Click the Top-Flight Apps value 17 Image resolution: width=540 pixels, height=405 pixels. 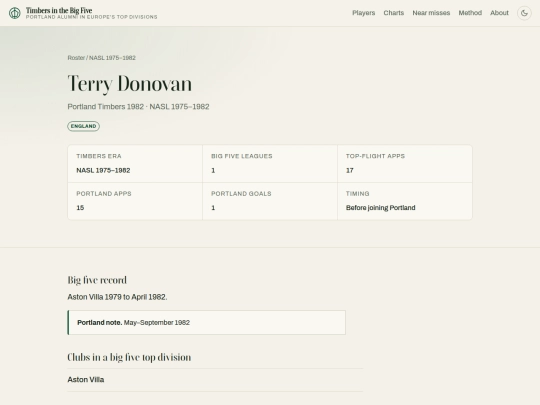click(350, 170)
